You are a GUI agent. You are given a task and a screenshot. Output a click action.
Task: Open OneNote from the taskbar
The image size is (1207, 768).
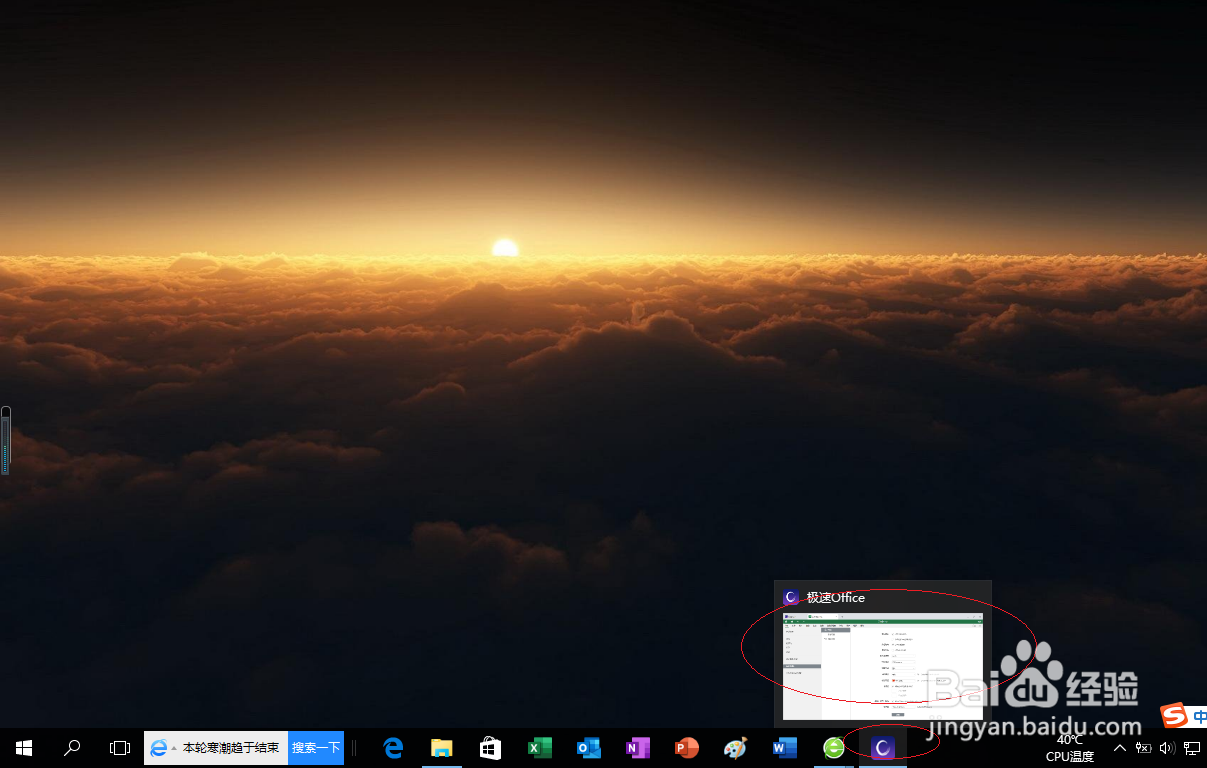(637, 748)
